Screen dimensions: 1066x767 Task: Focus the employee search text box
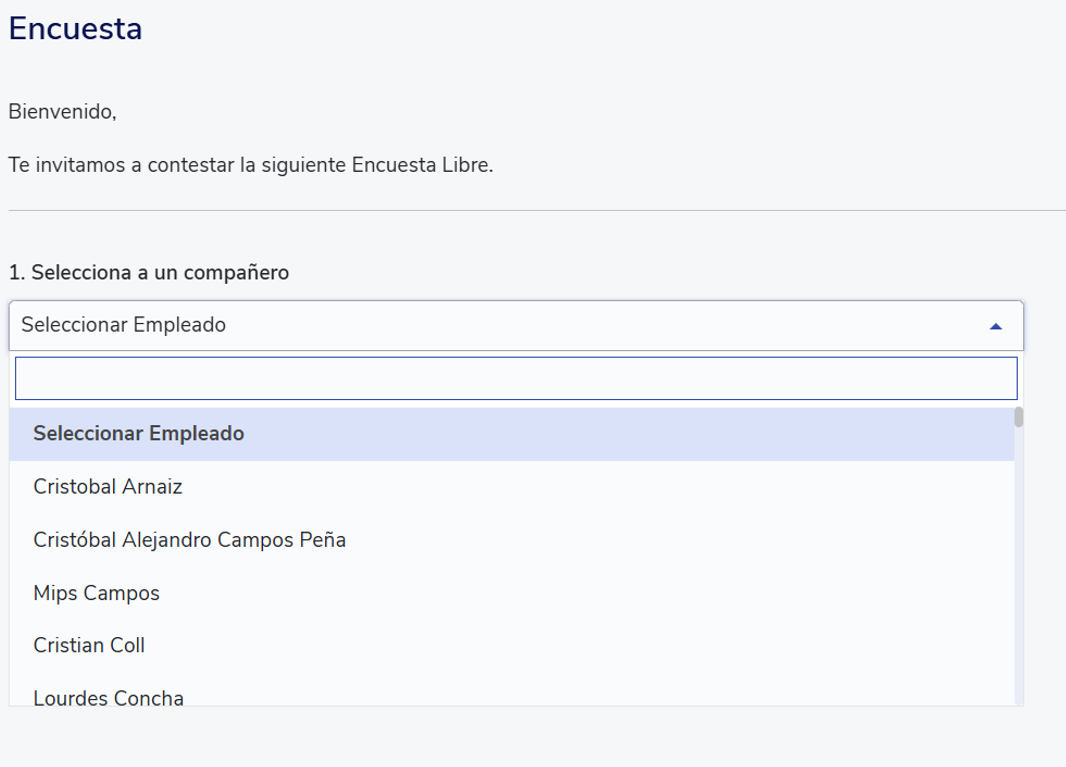516,379
